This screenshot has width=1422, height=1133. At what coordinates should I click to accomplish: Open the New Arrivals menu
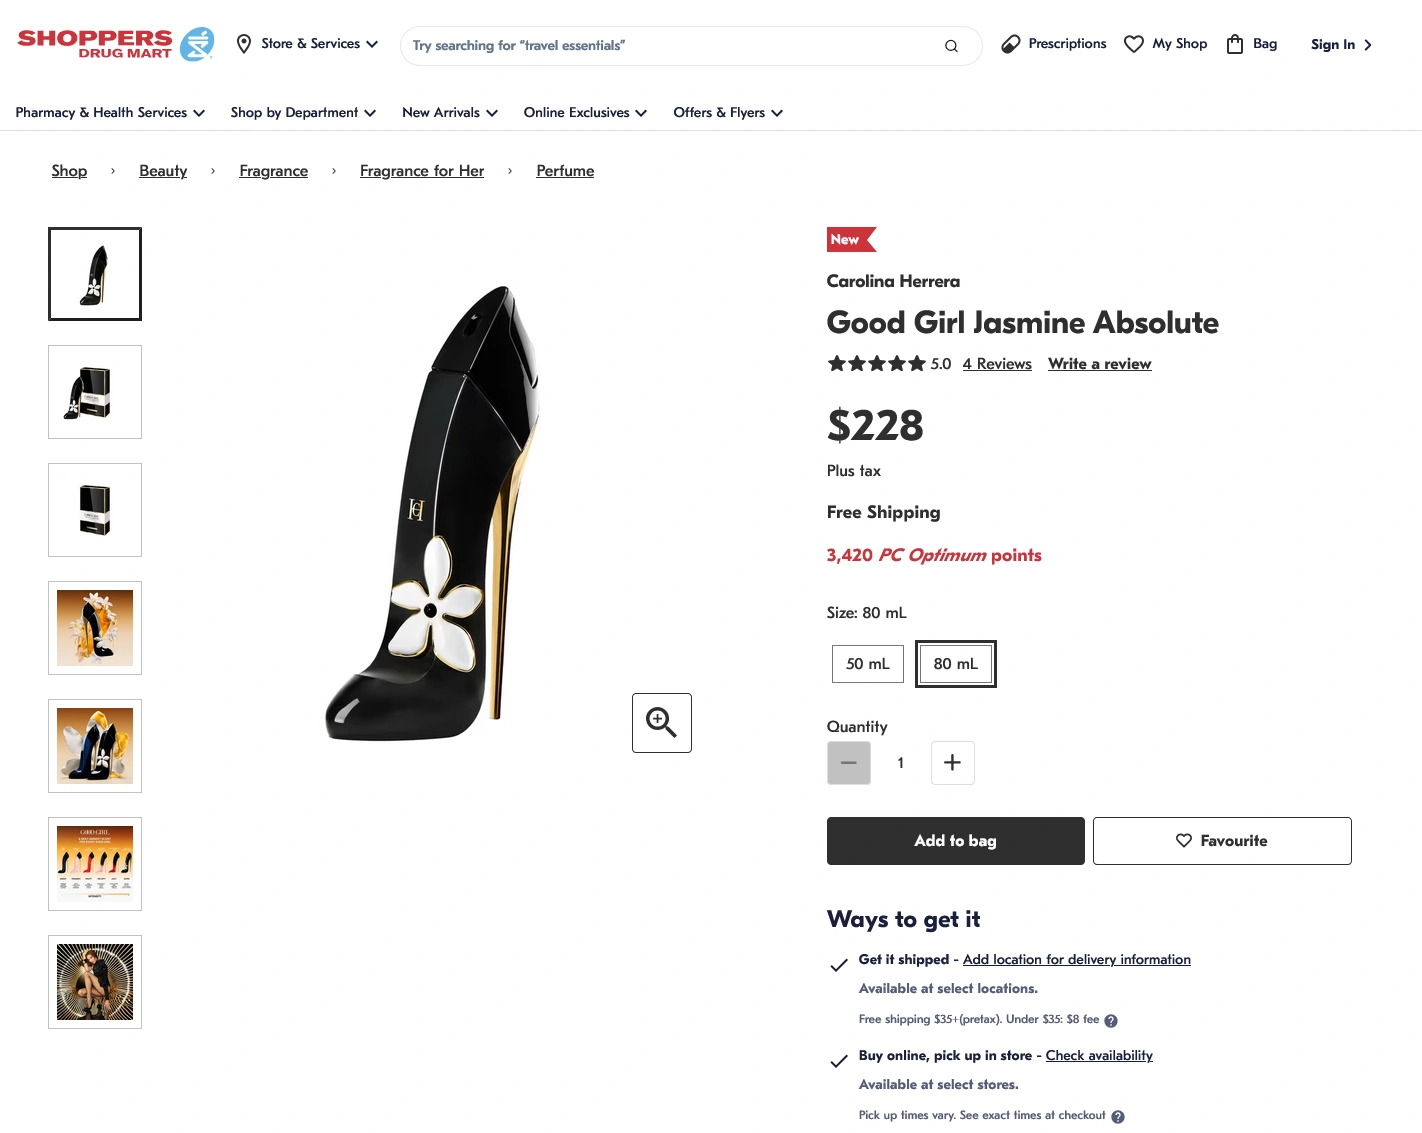[449, 113]
